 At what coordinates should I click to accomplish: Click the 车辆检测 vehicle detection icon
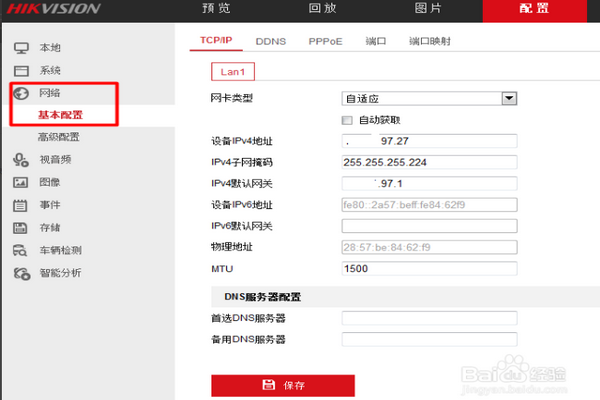tap(20, 250)
